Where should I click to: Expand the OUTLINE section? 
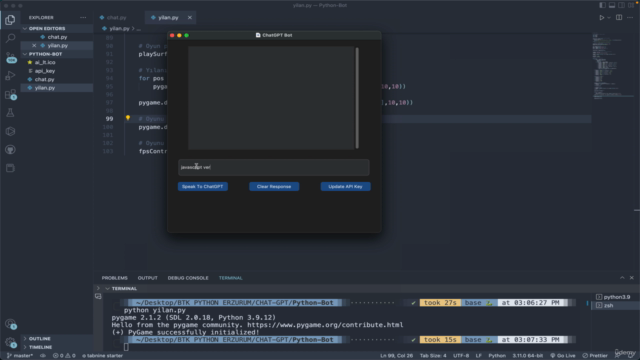click(x=40, y=339)
